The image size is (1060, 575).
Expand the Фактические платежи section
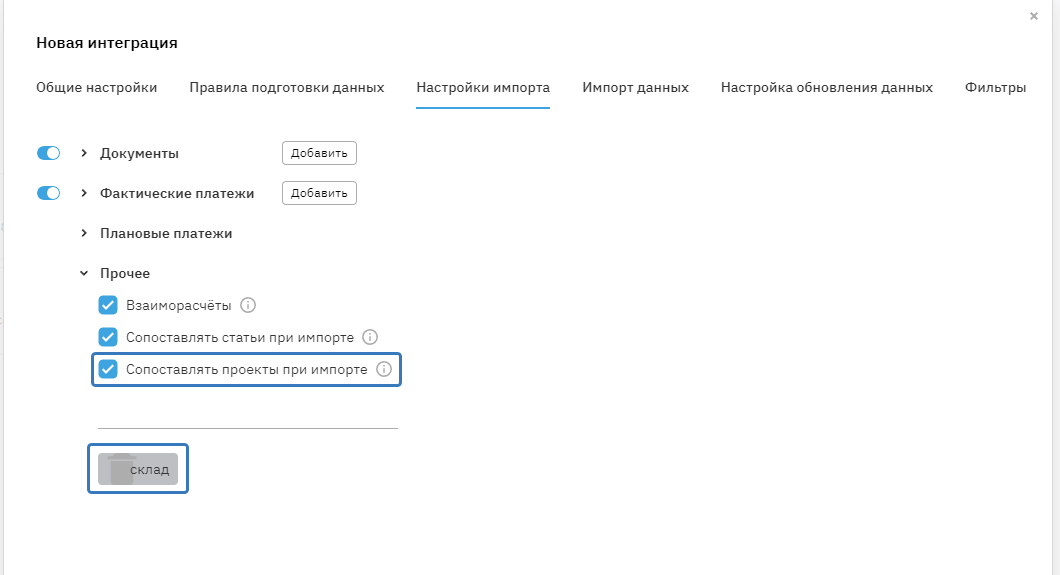(x=84, y=193)
